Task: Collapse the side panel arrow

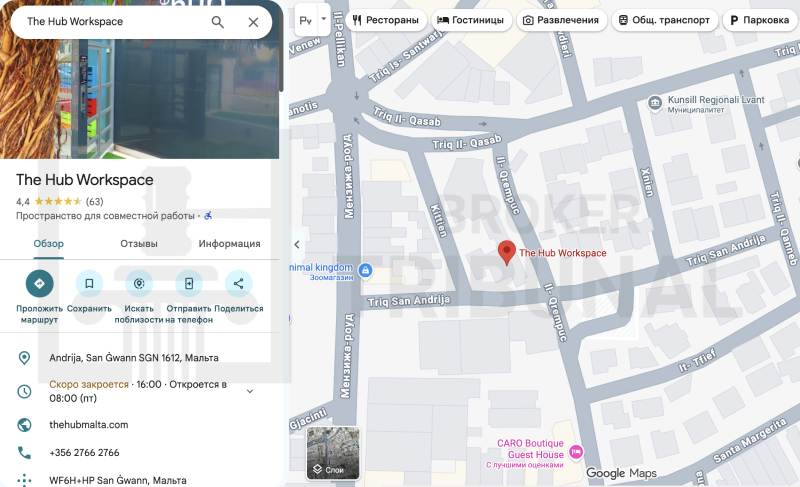Action: (x=297, y=244)
